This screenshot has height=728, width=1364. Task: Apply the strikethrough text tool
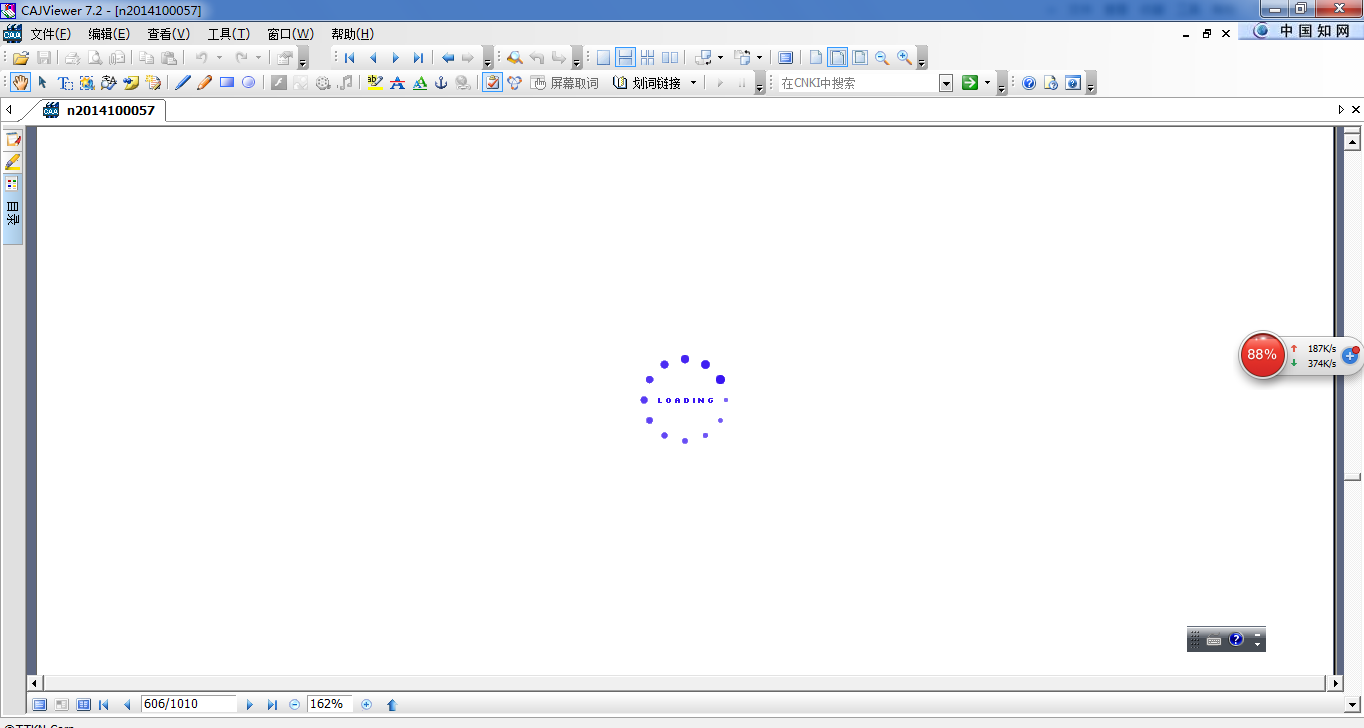397,83
